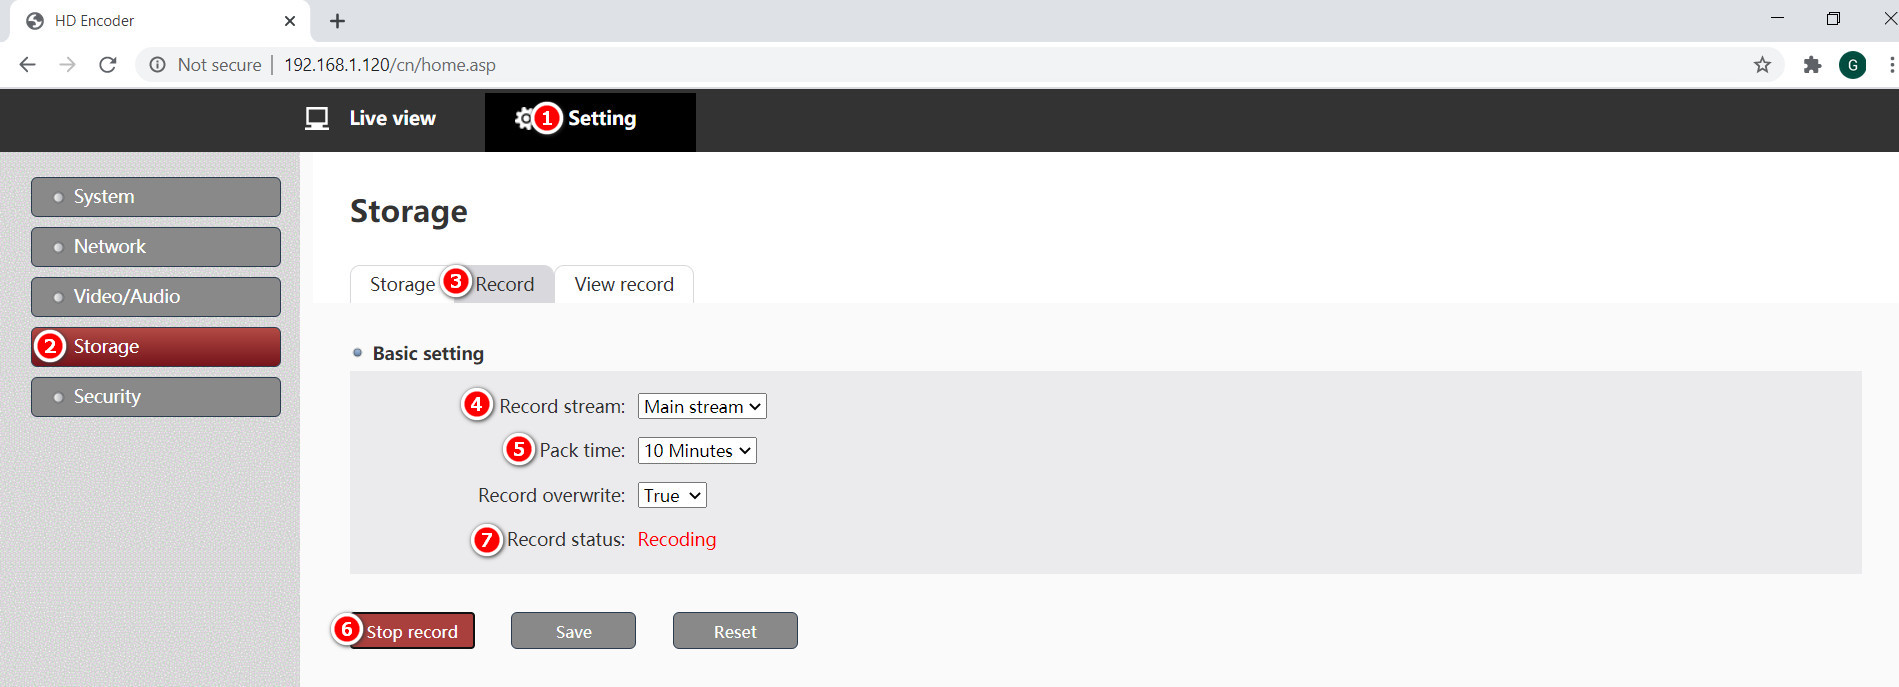Go forward in browser history
This screenshot has height=687, width=1899.
click(x=68, y=65)
